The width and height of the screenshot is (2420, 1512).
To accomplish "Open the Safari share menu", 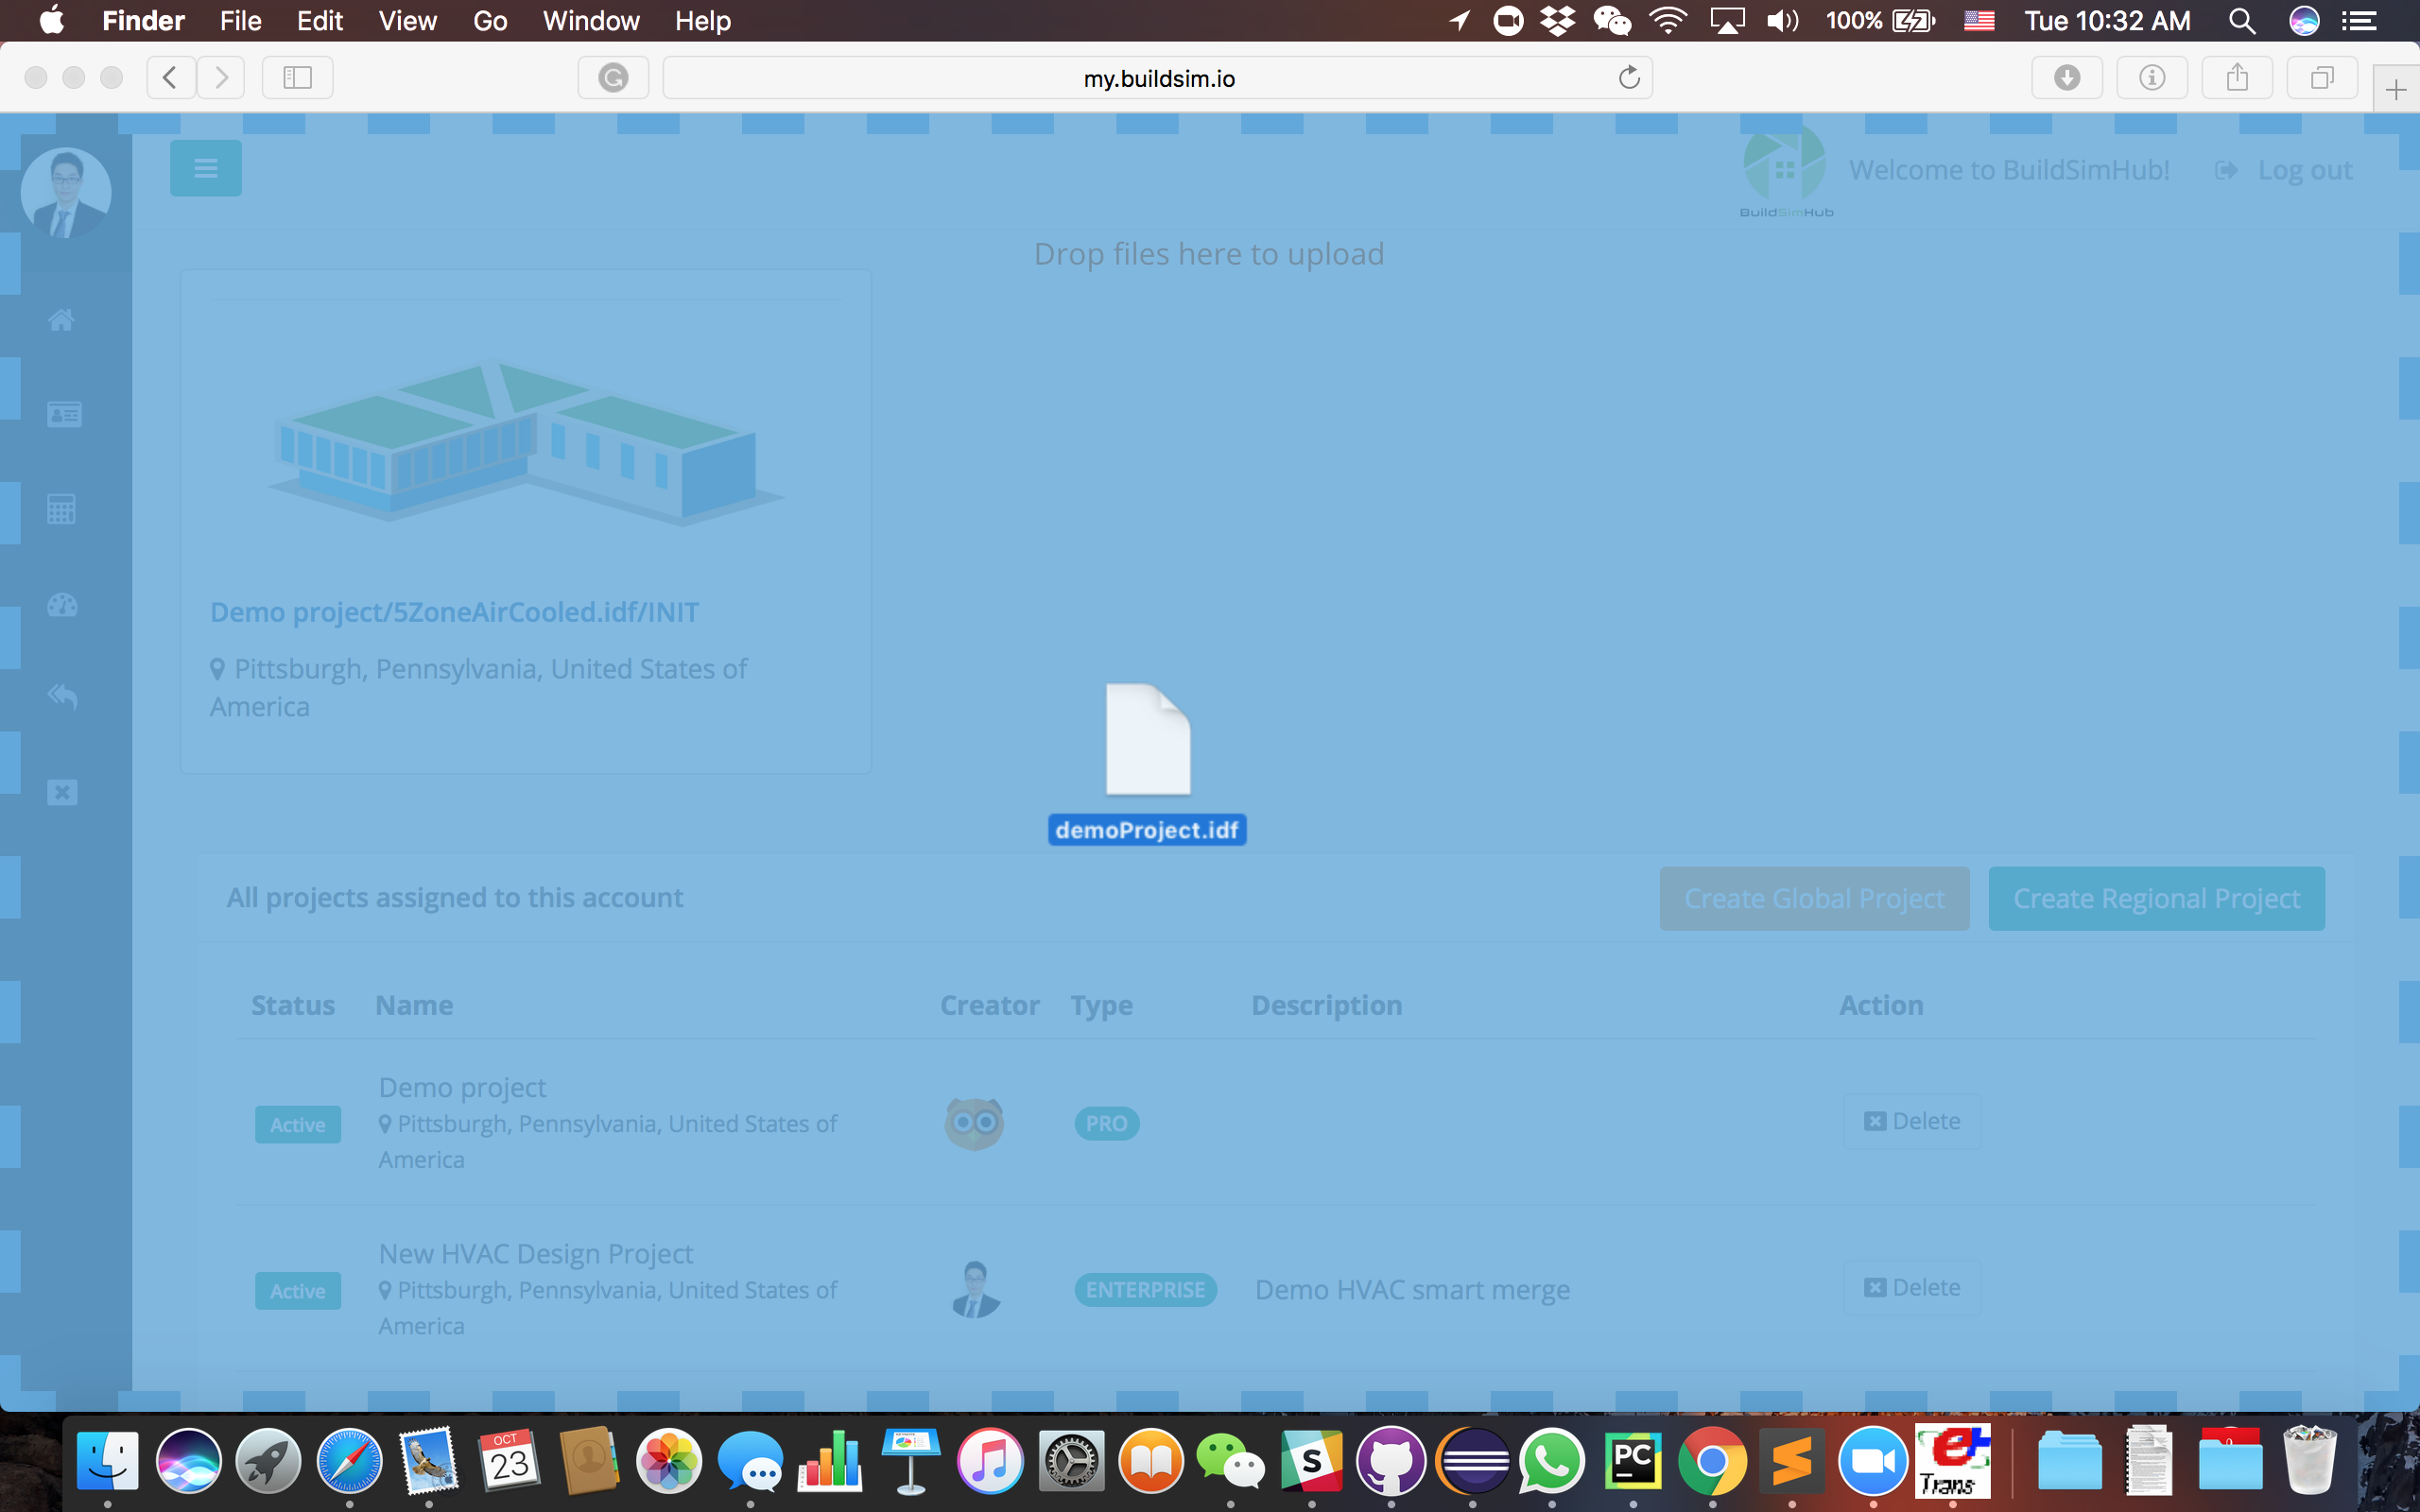I will (x=2237, y=78).
